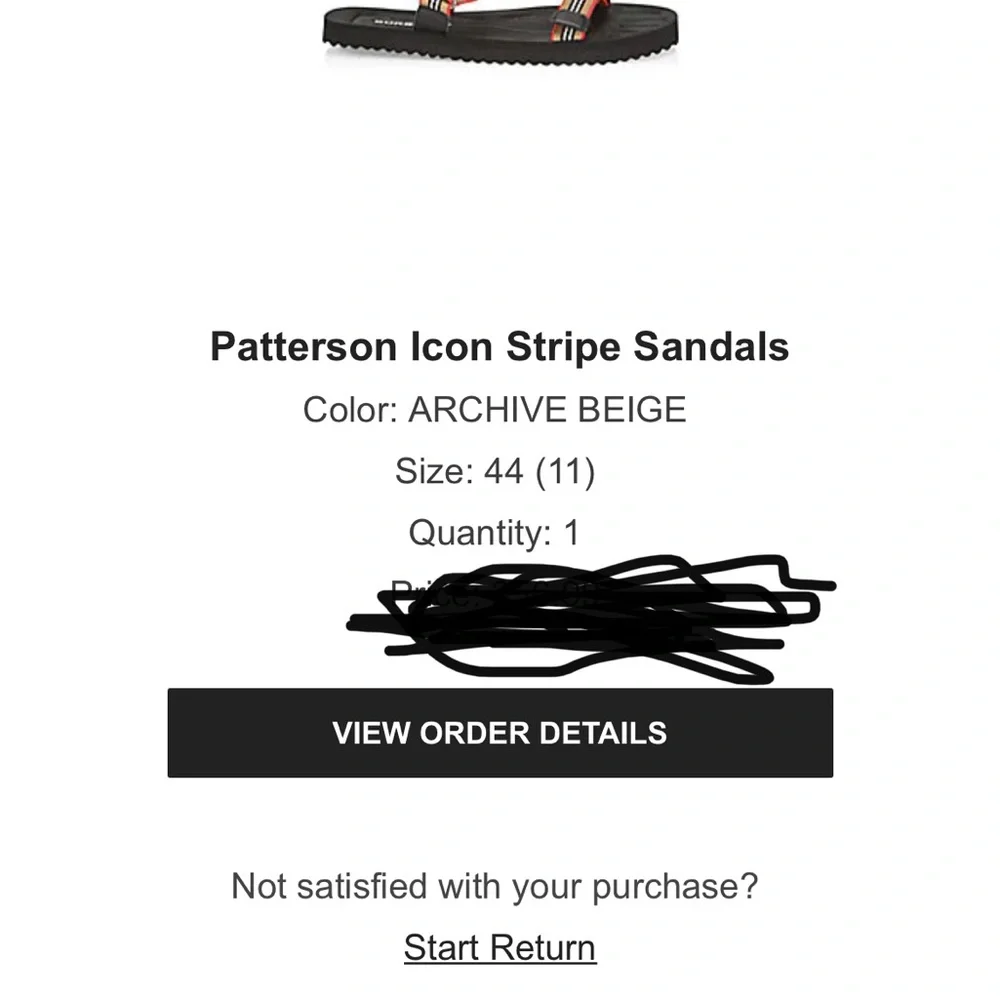Image resolution: width=1000 pixels, height=1000 pixels.
Task: Open order details via the dark banner button
Action: 500,732
